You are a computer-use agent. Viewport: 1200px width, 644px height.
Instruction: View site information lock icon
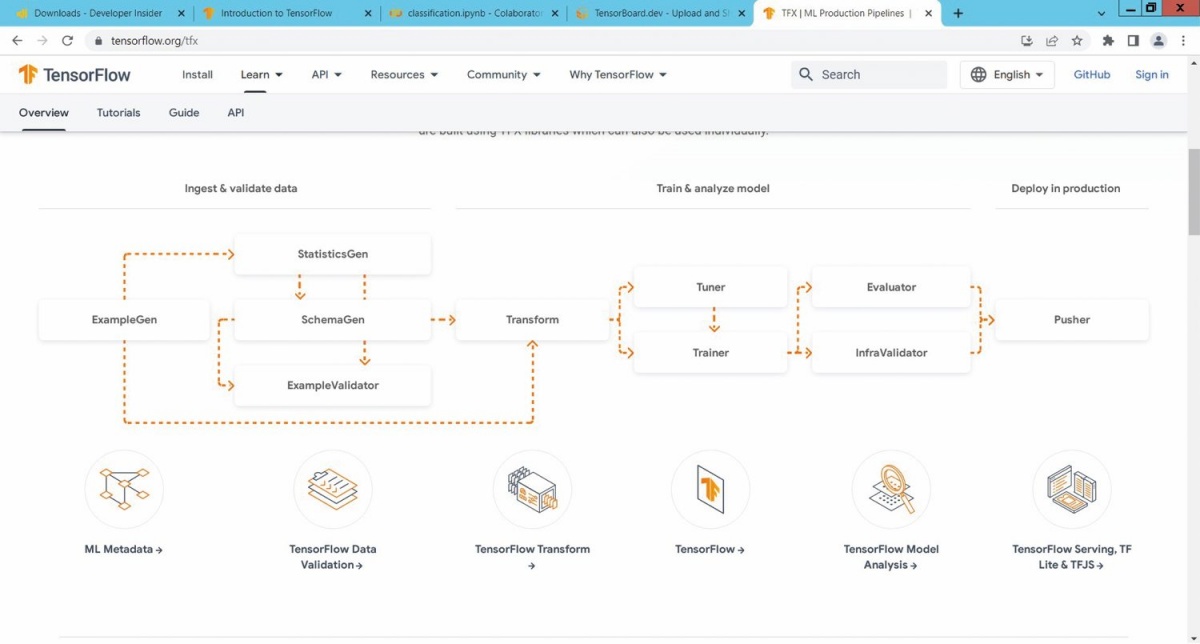[98, 41]
